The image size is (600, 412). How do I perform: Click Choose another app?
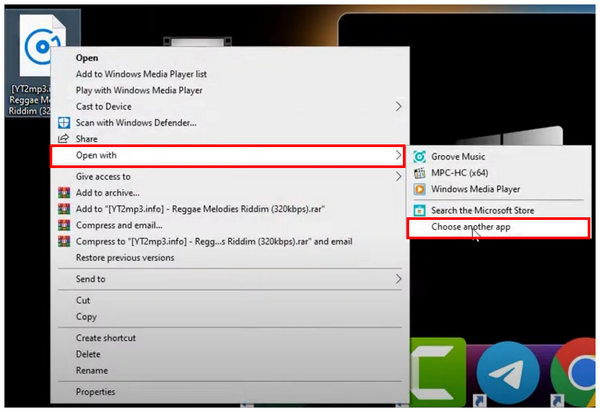498,228
